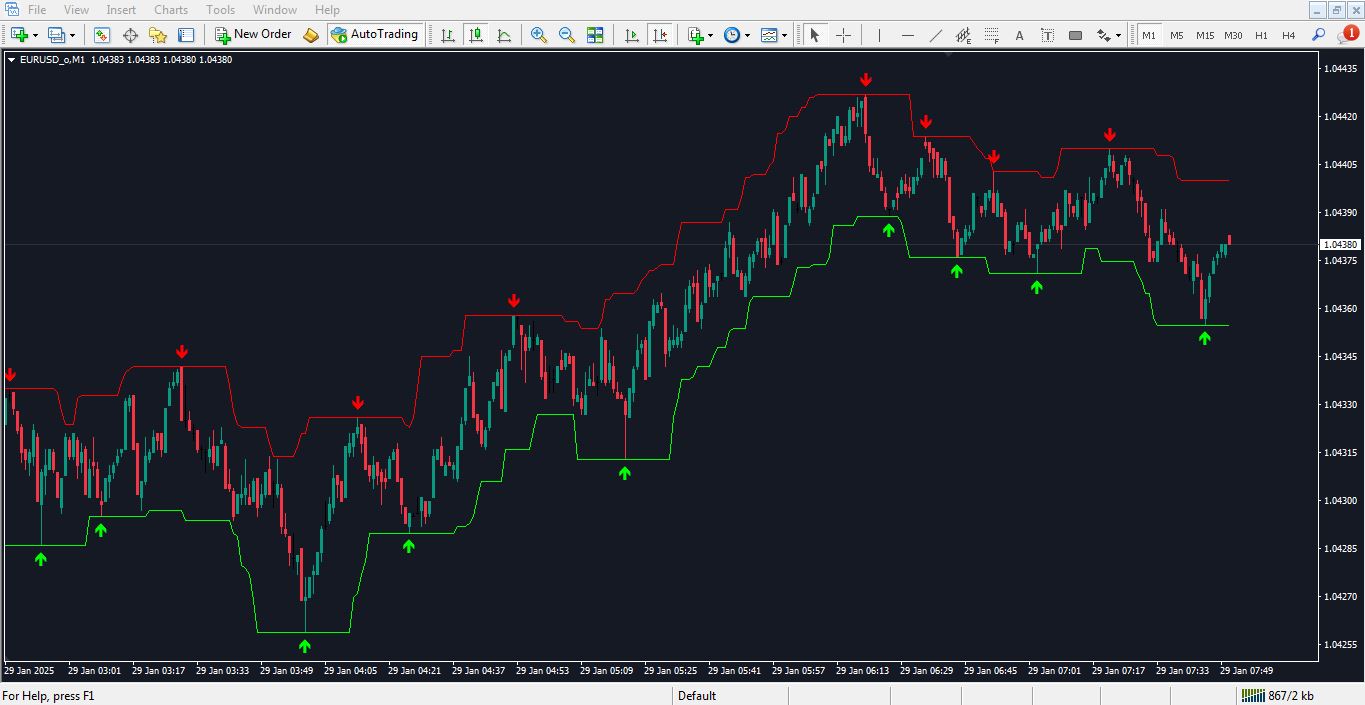Click the New Order button
The height and width of the screenshot is (705, 1365).
(x=253, y=35)
